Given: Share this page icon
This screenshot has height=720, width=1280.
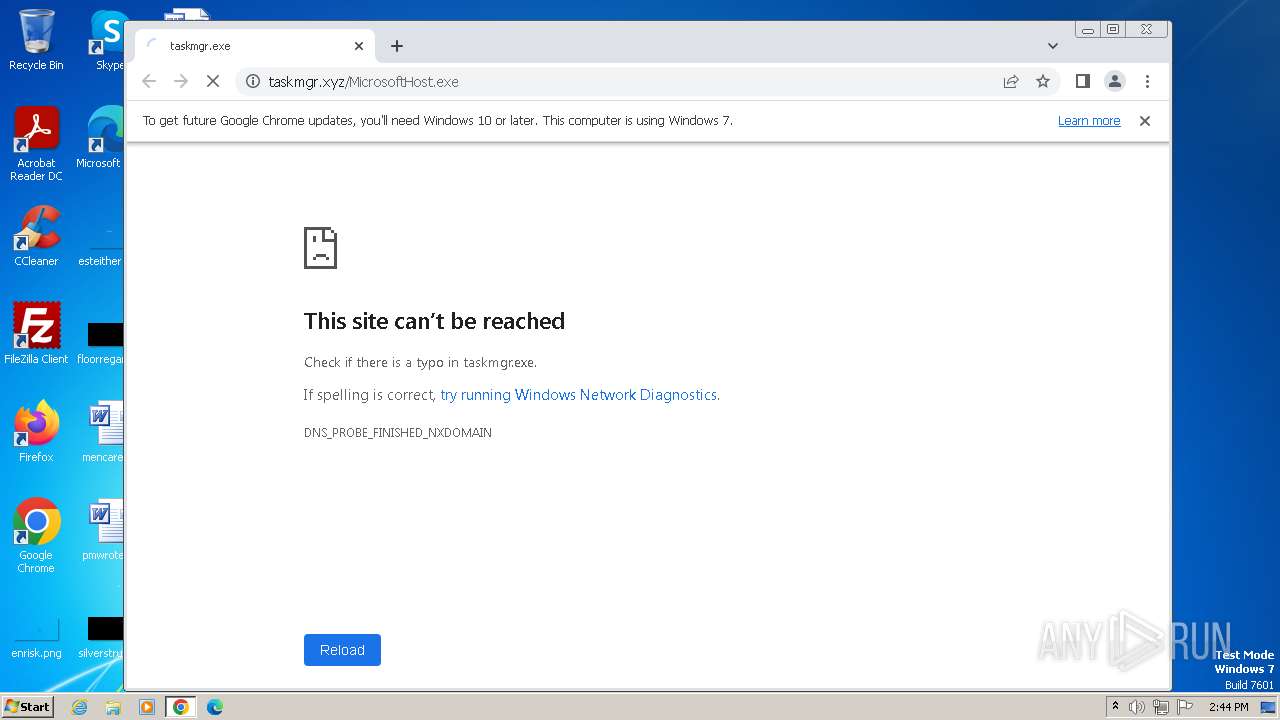Looking at the screenshot, I should pyautogui.click(x=1011, y=81).
